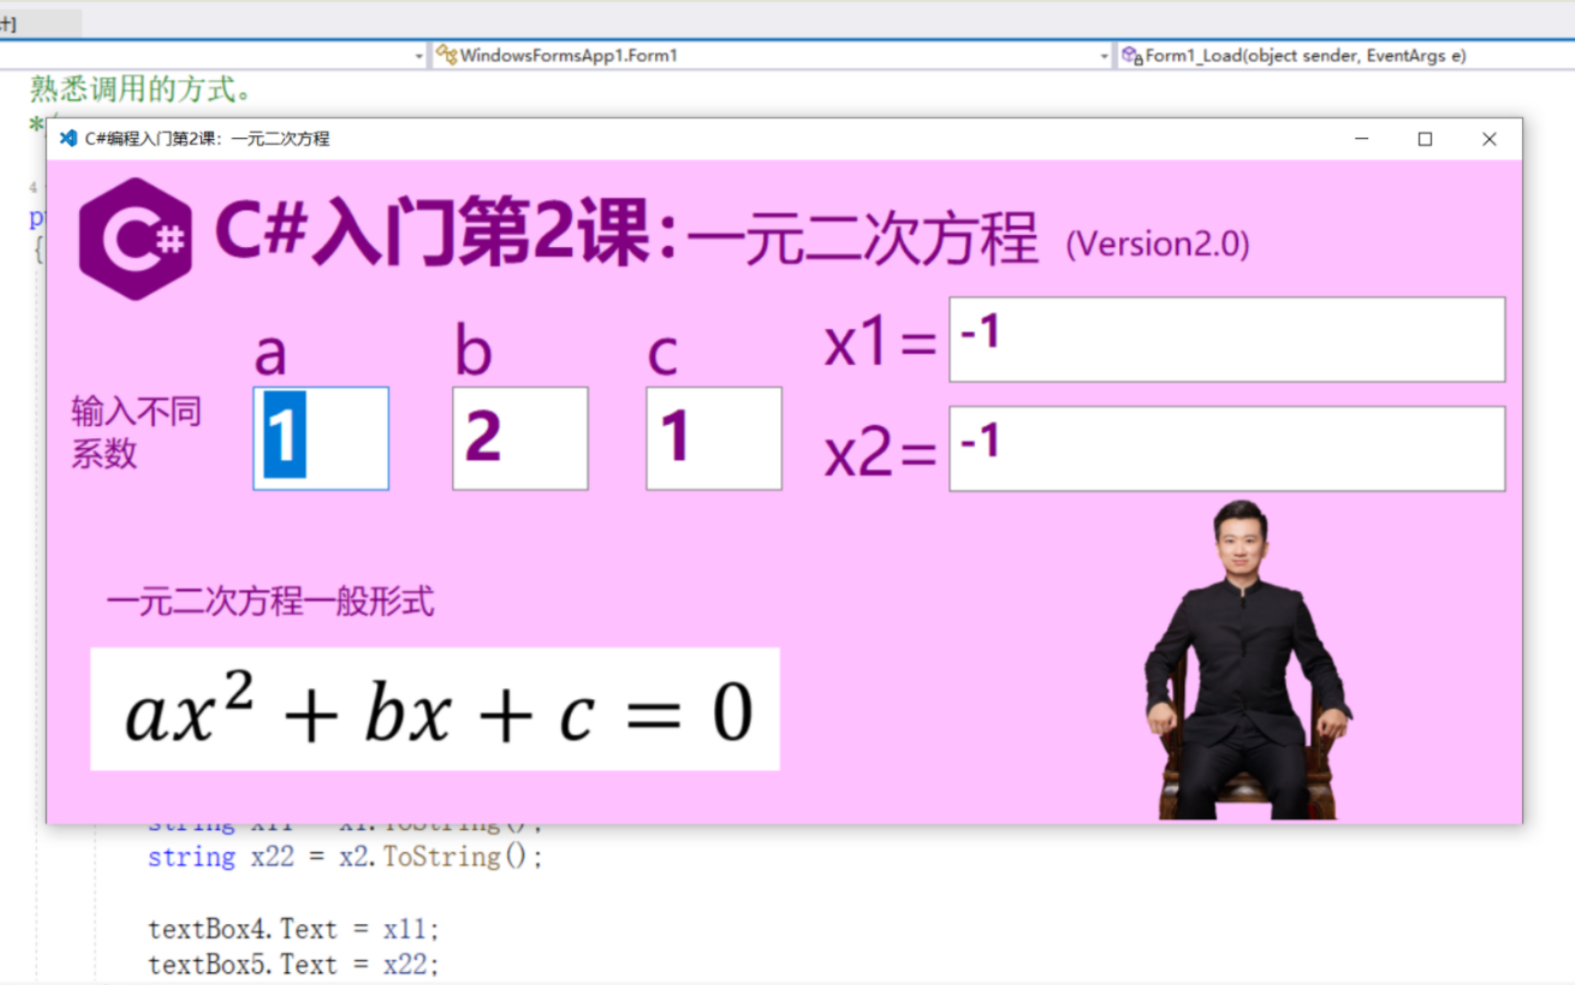This screenshot has height=985, width=1575.
Task: Maximize the quadratic equation form window
Action: (x=1425, y=139)
